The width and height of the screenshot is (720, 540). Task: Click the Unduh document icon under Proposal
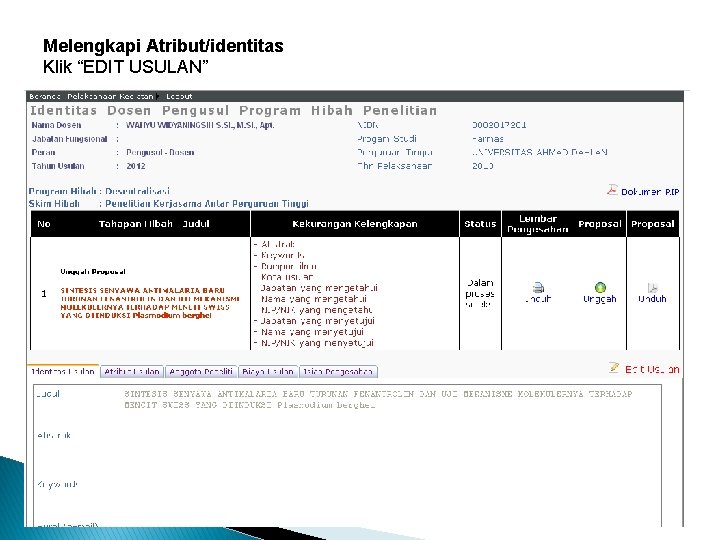pos(652,288)
